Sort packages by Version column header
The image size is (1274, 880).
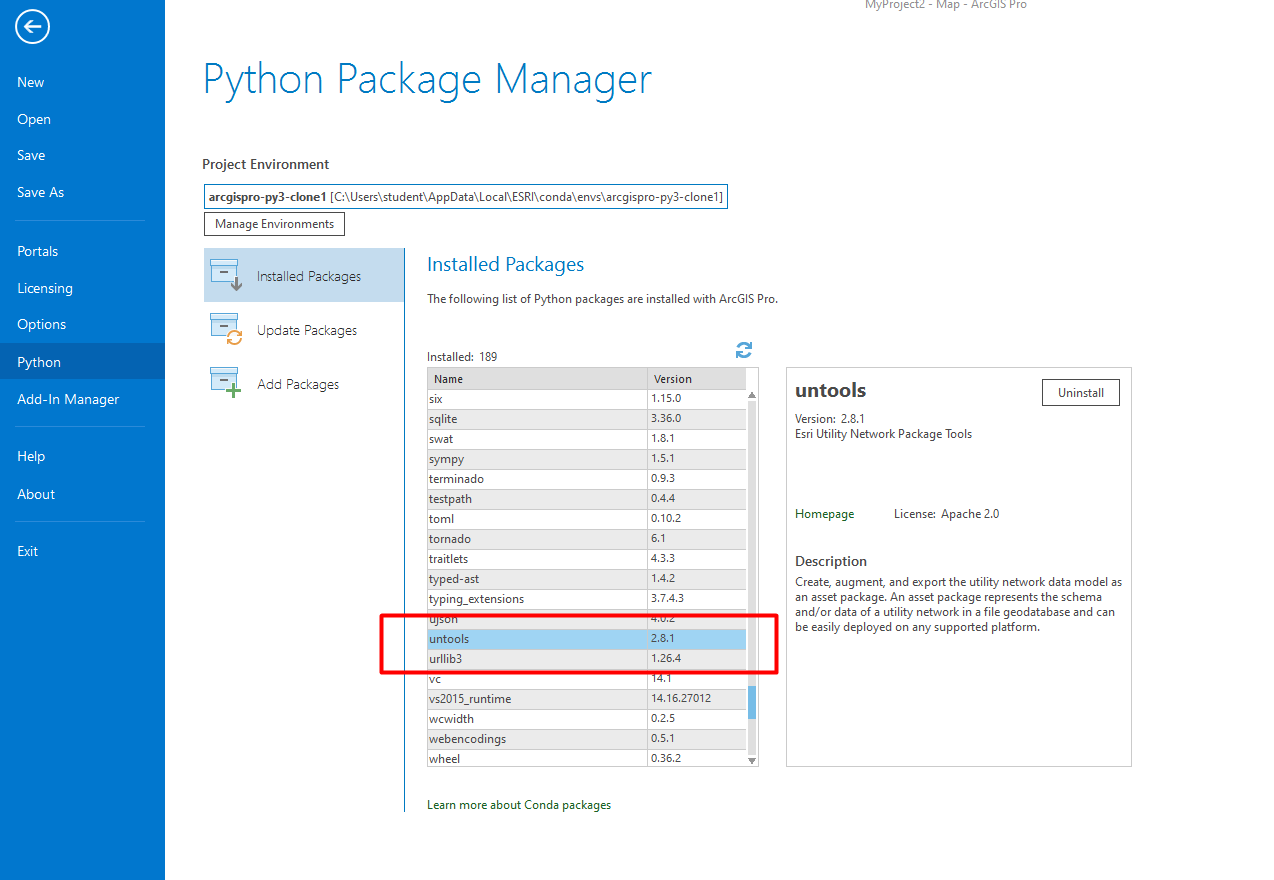tap(696, 379)
